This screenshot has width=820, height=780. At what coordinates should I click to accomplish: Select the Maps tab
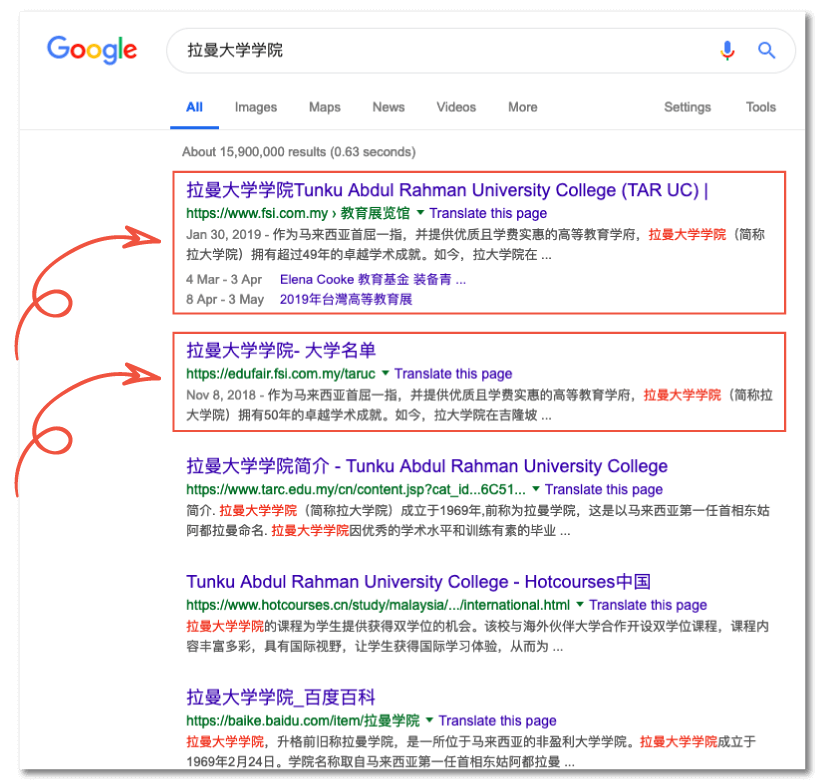(x=324, y=107)
